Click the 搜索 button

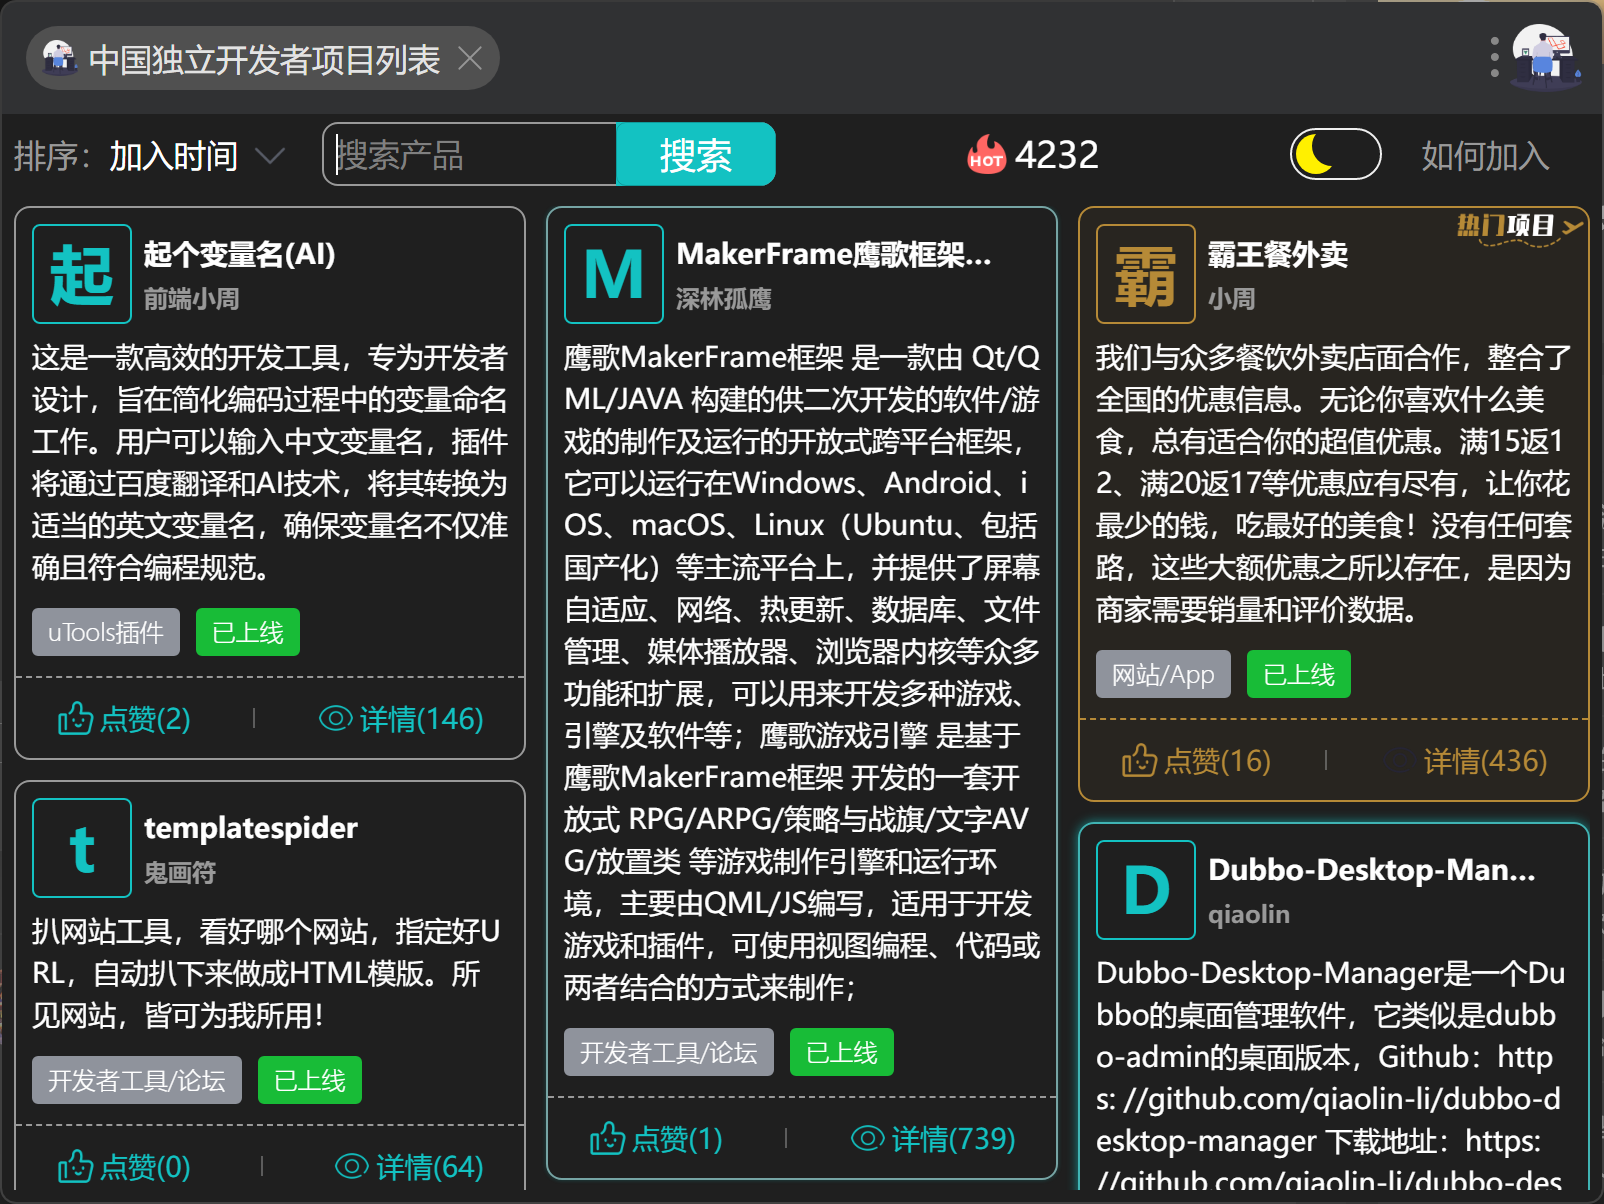click(695, 155)
